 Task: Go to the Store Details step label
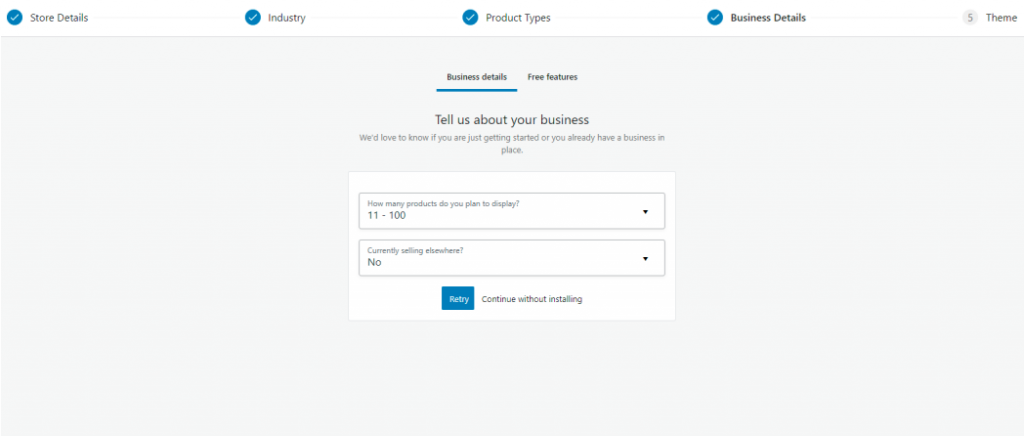tap(59, 18)
